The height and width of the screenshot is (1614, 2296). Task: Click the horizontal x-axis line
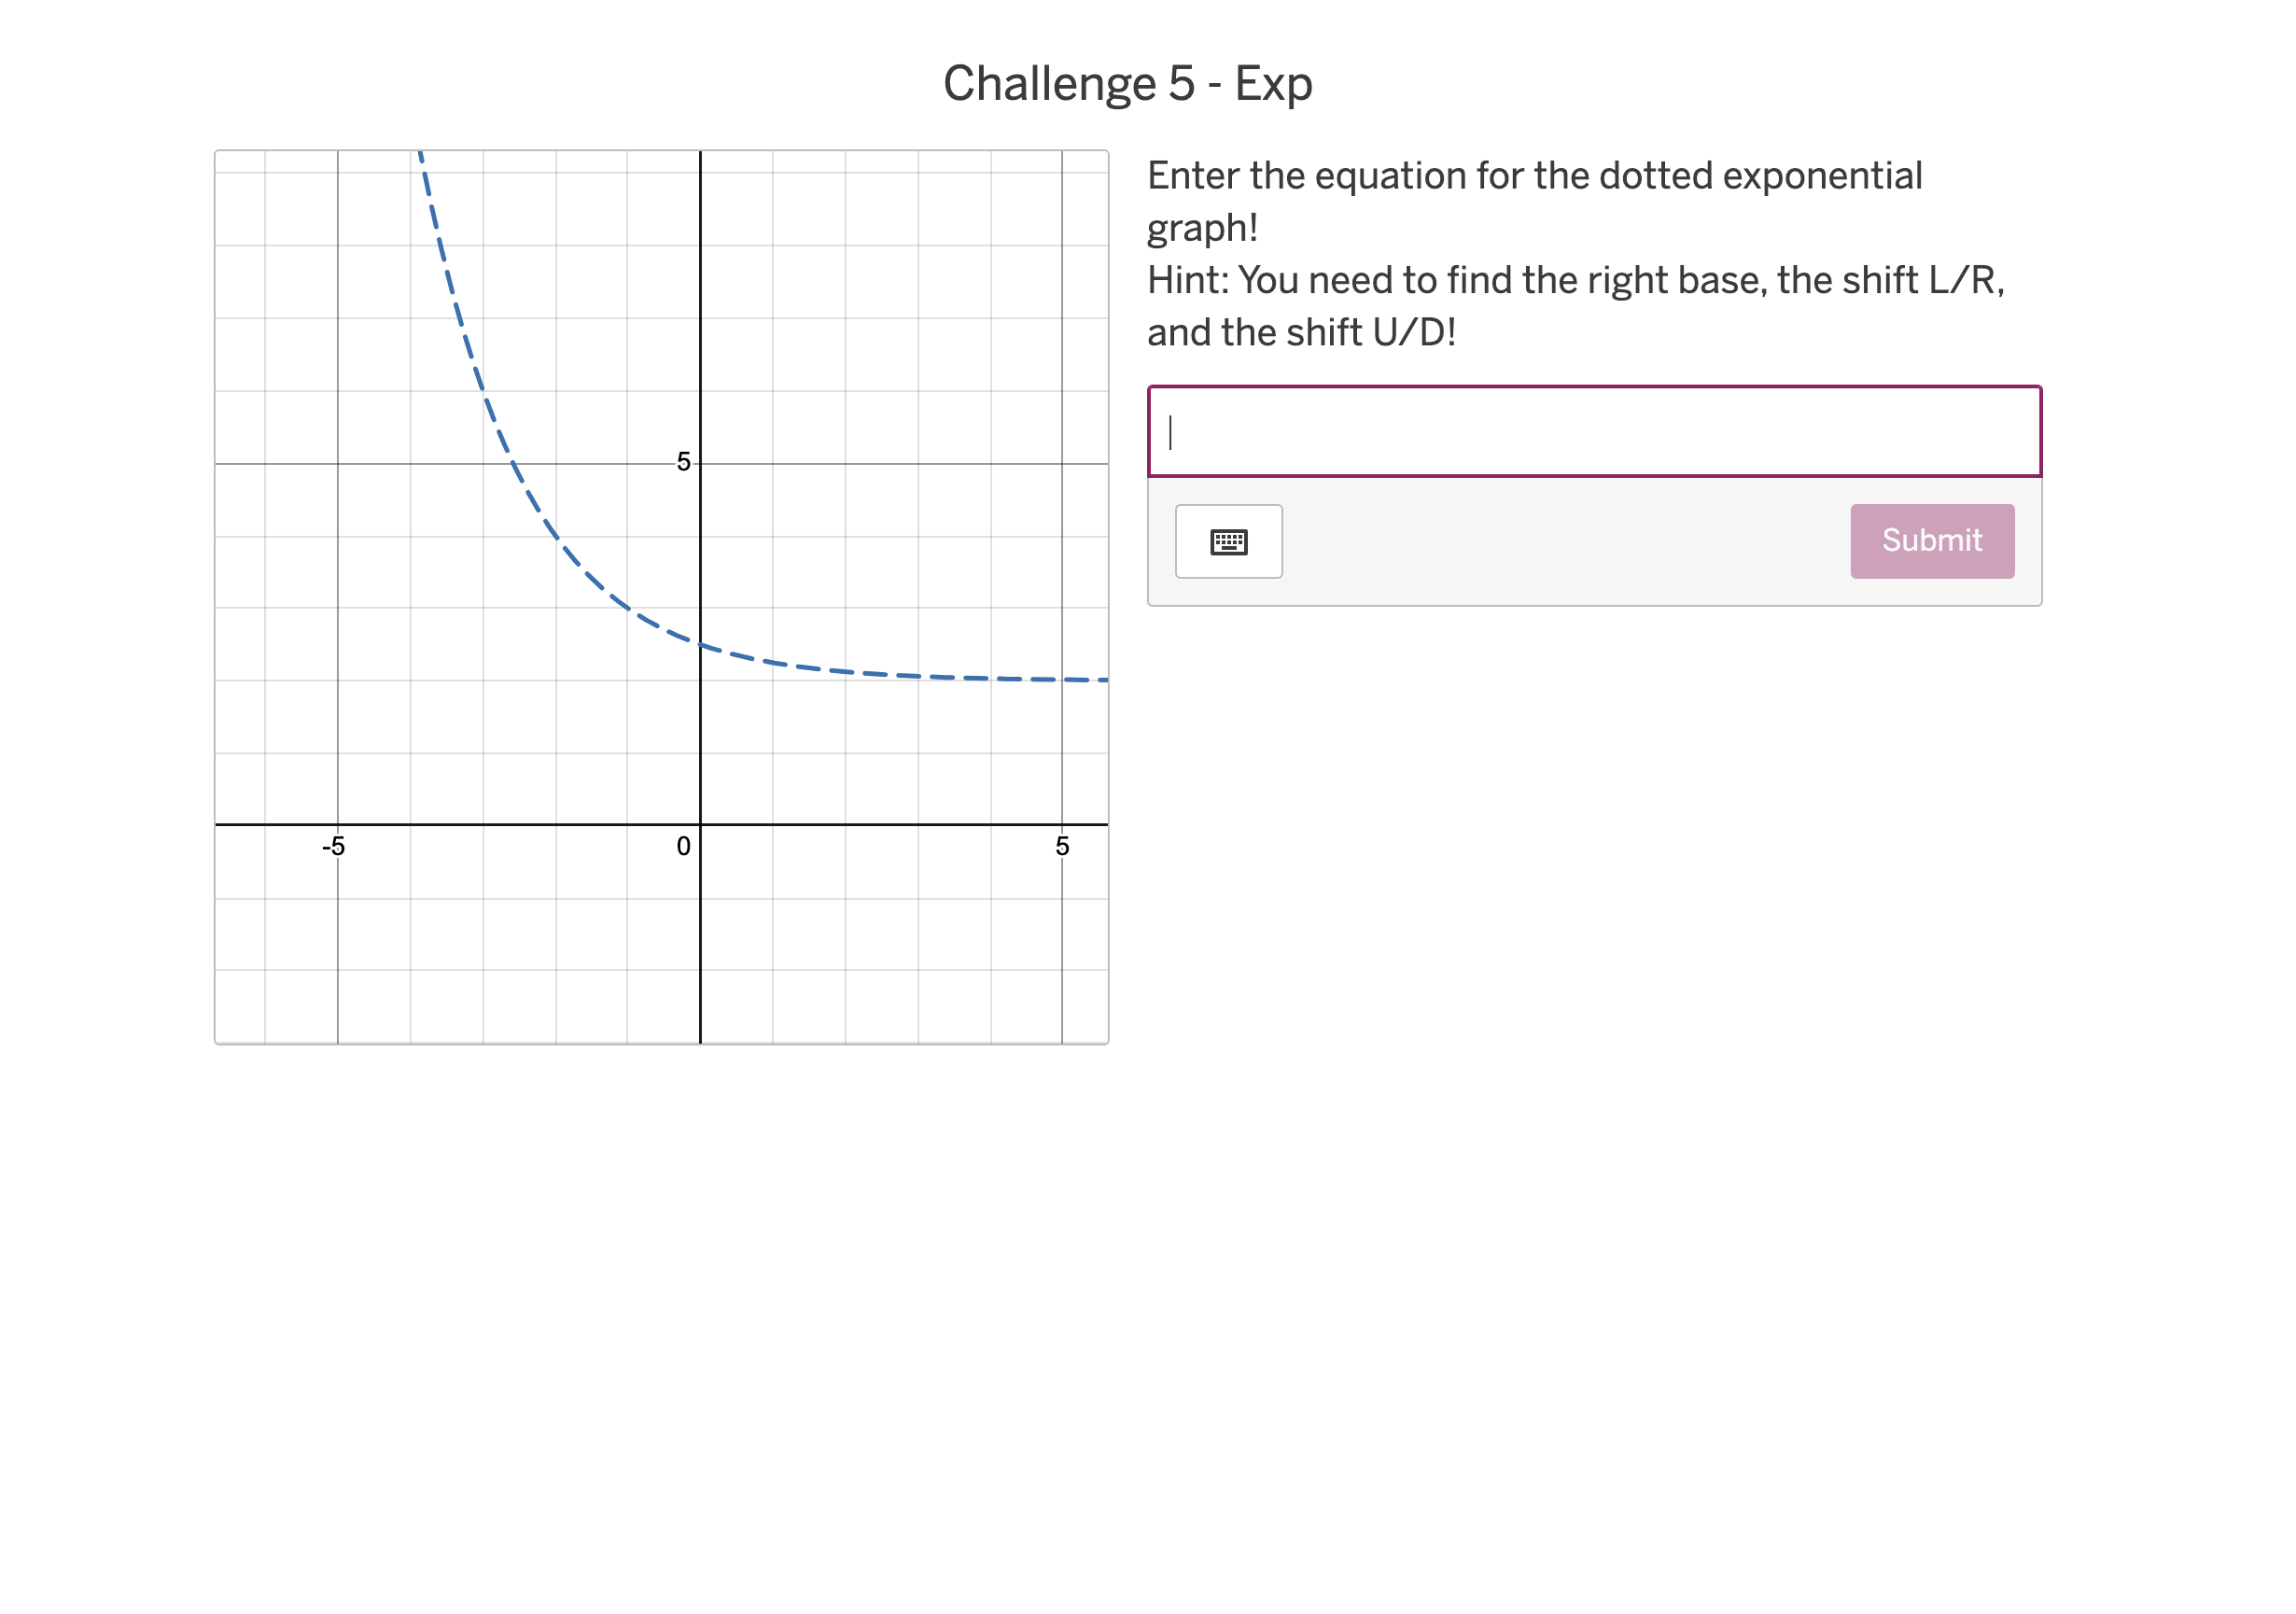[500, 824]
